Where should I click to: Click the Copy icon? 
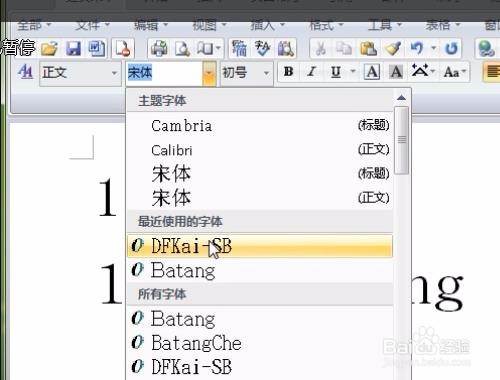(x=344, y=49)
